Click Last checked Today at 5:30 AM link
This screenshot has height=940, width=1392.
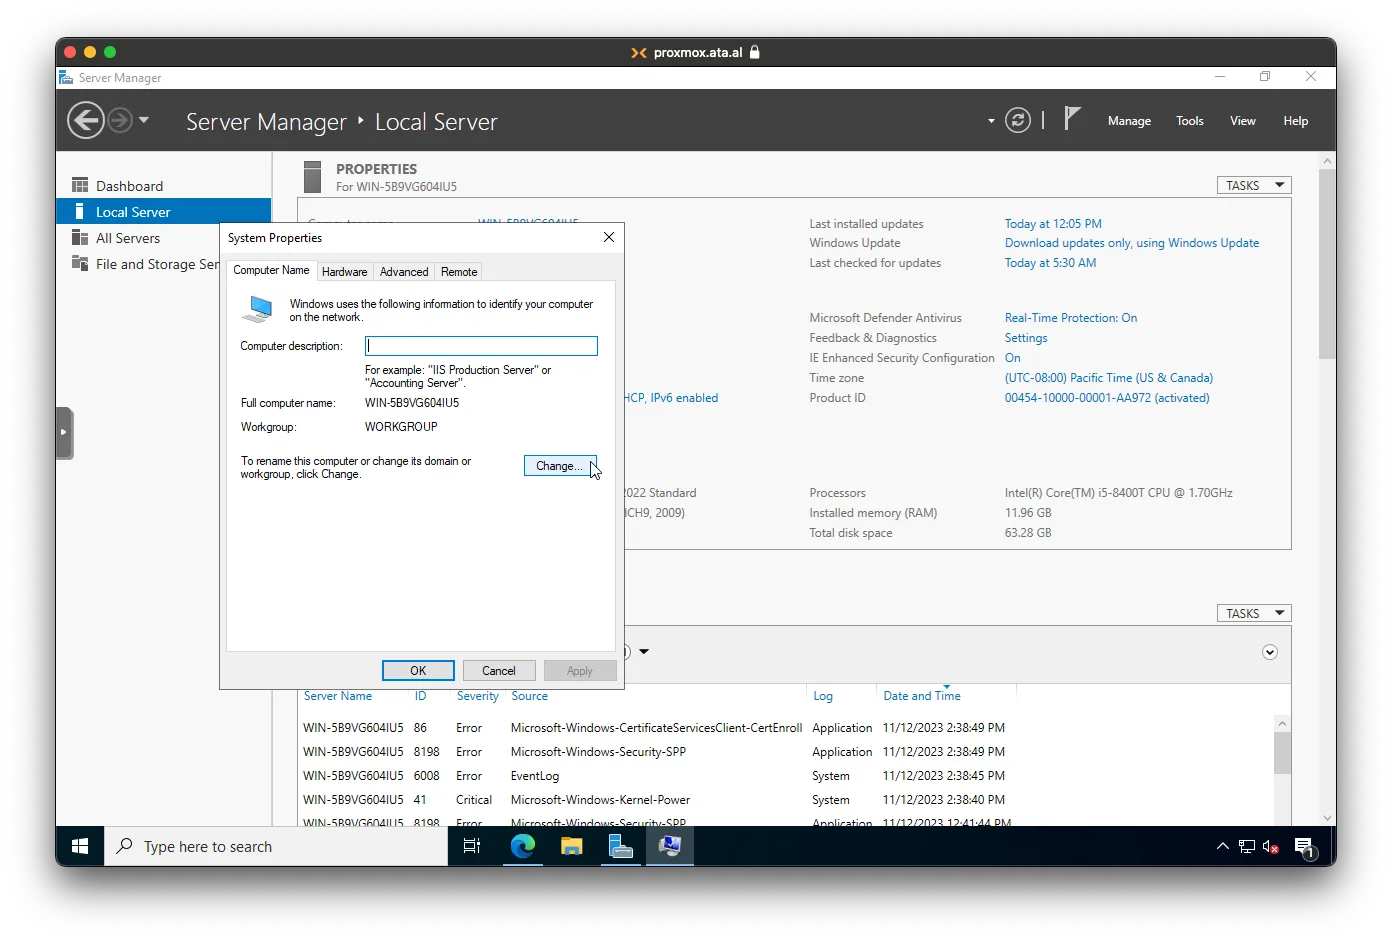coord(1050,263)
